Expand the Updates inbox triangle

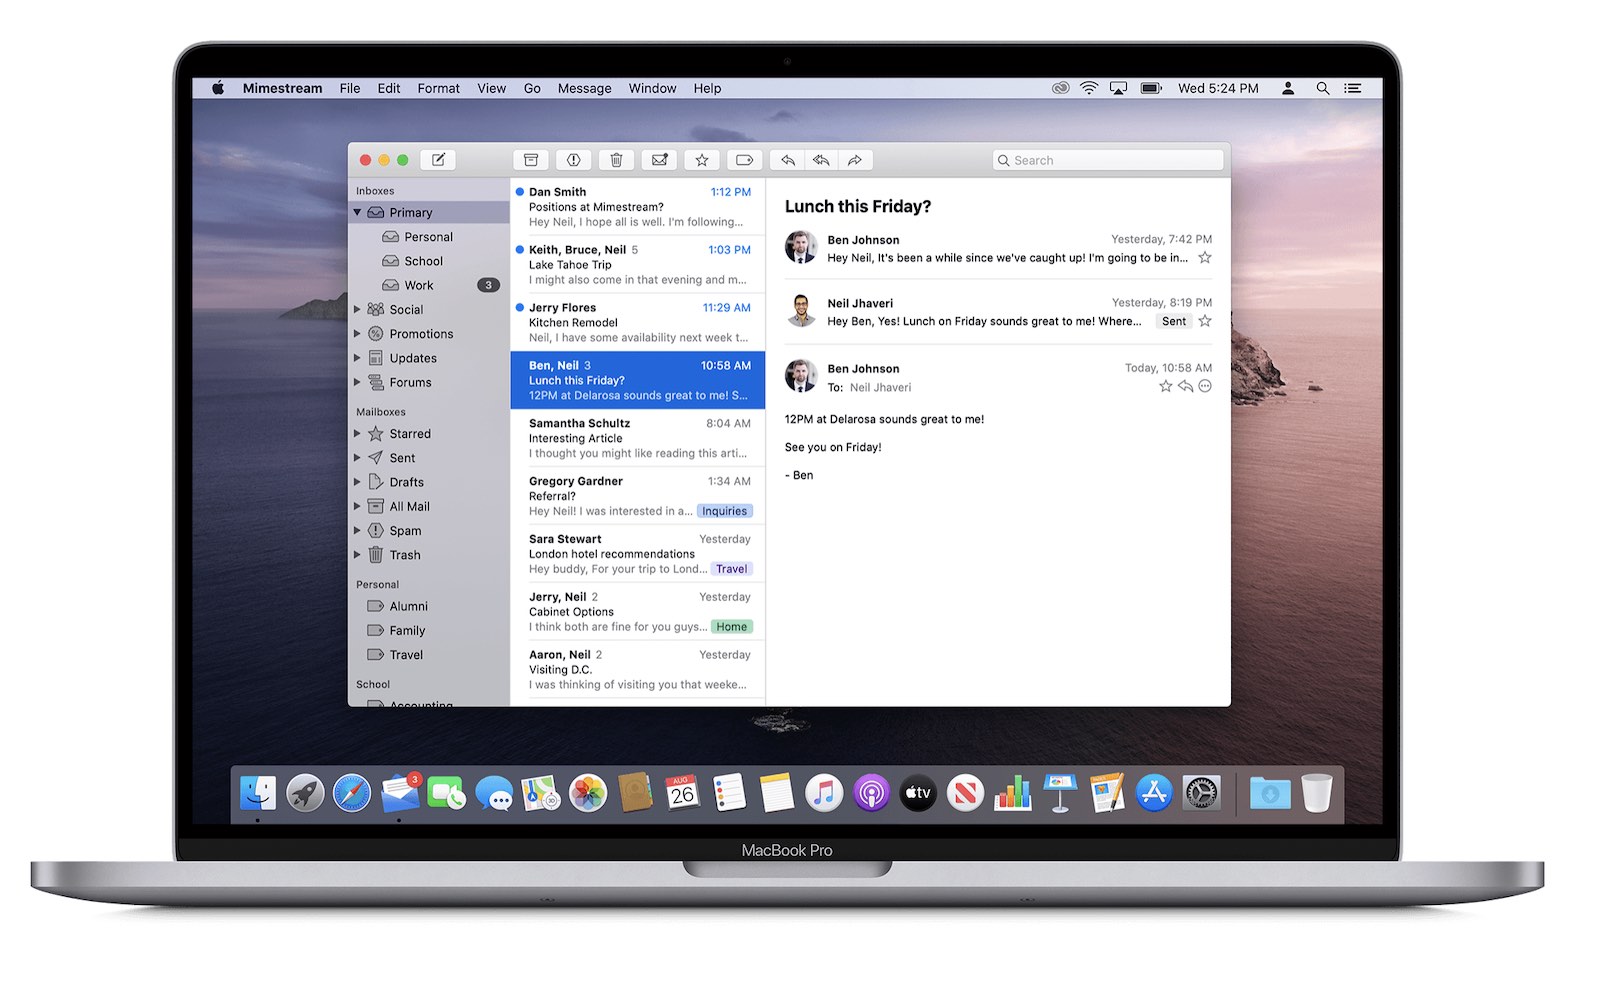tap(357, 357)
